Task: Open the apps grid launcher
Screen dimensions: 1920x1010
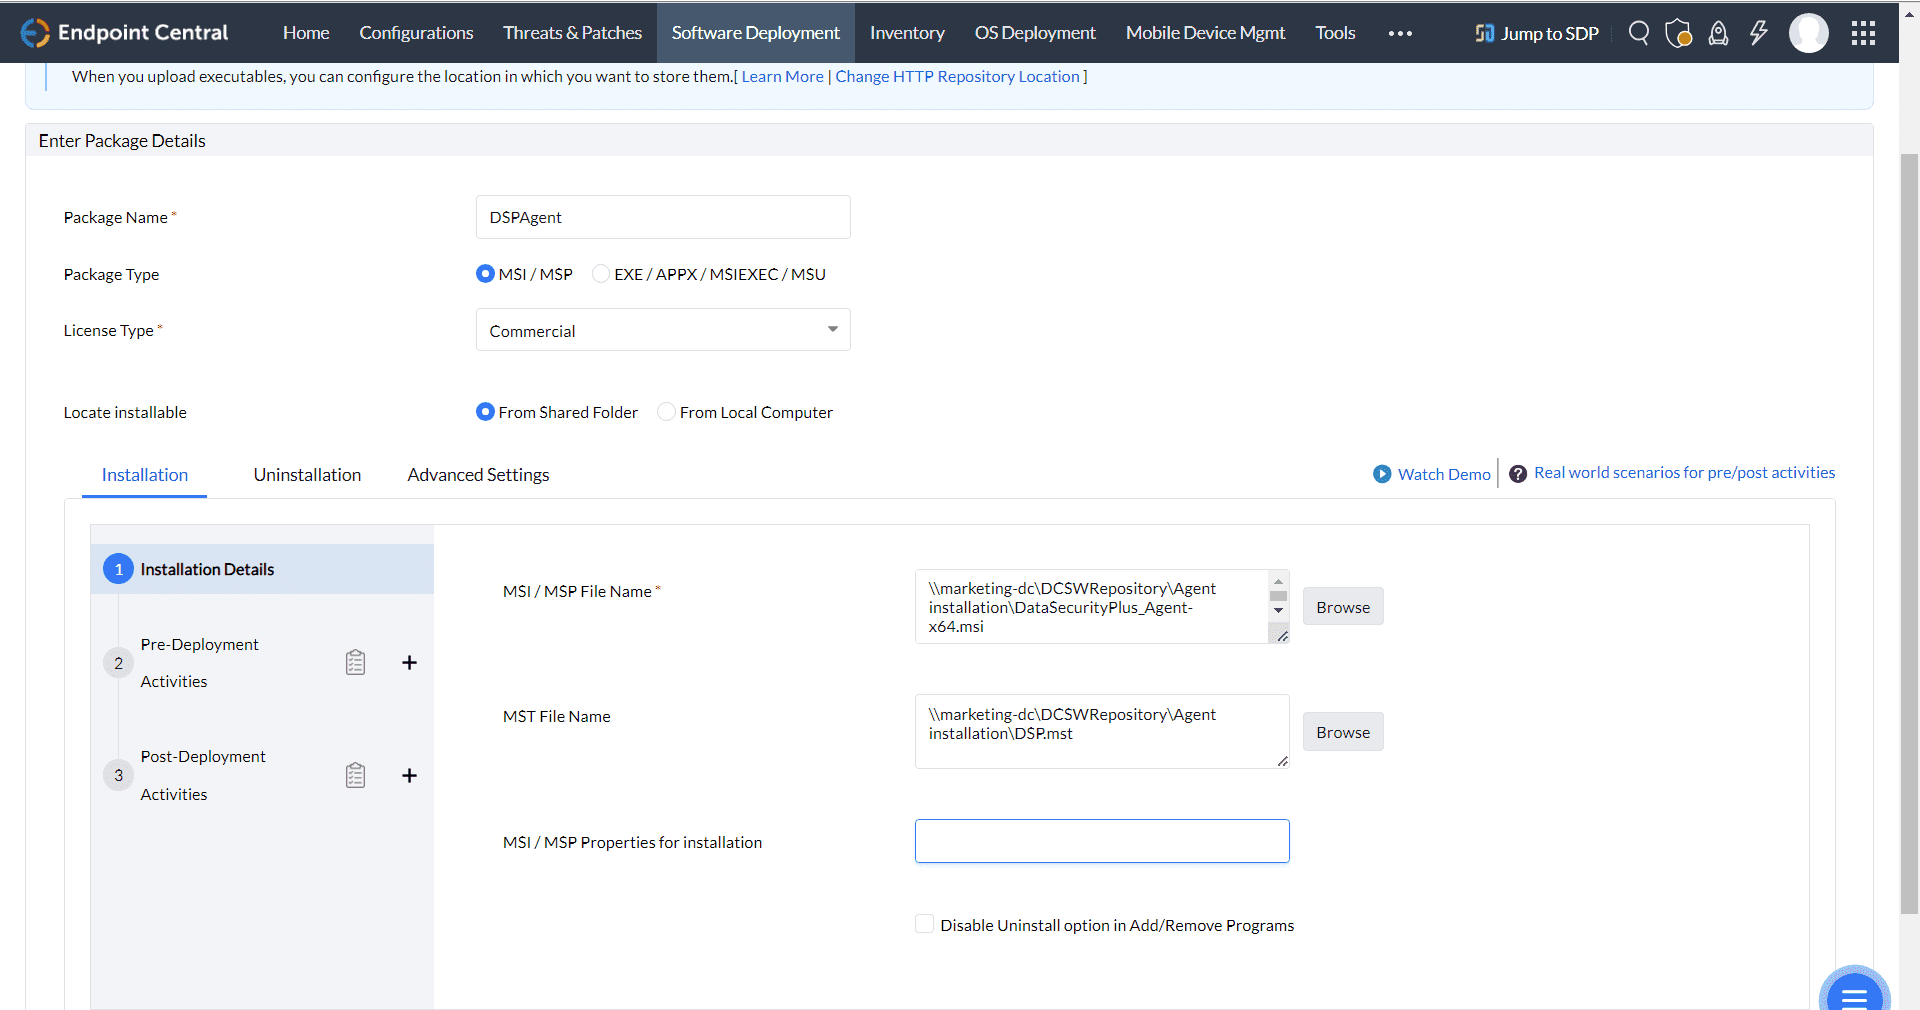Action: tap(1863, 33)
